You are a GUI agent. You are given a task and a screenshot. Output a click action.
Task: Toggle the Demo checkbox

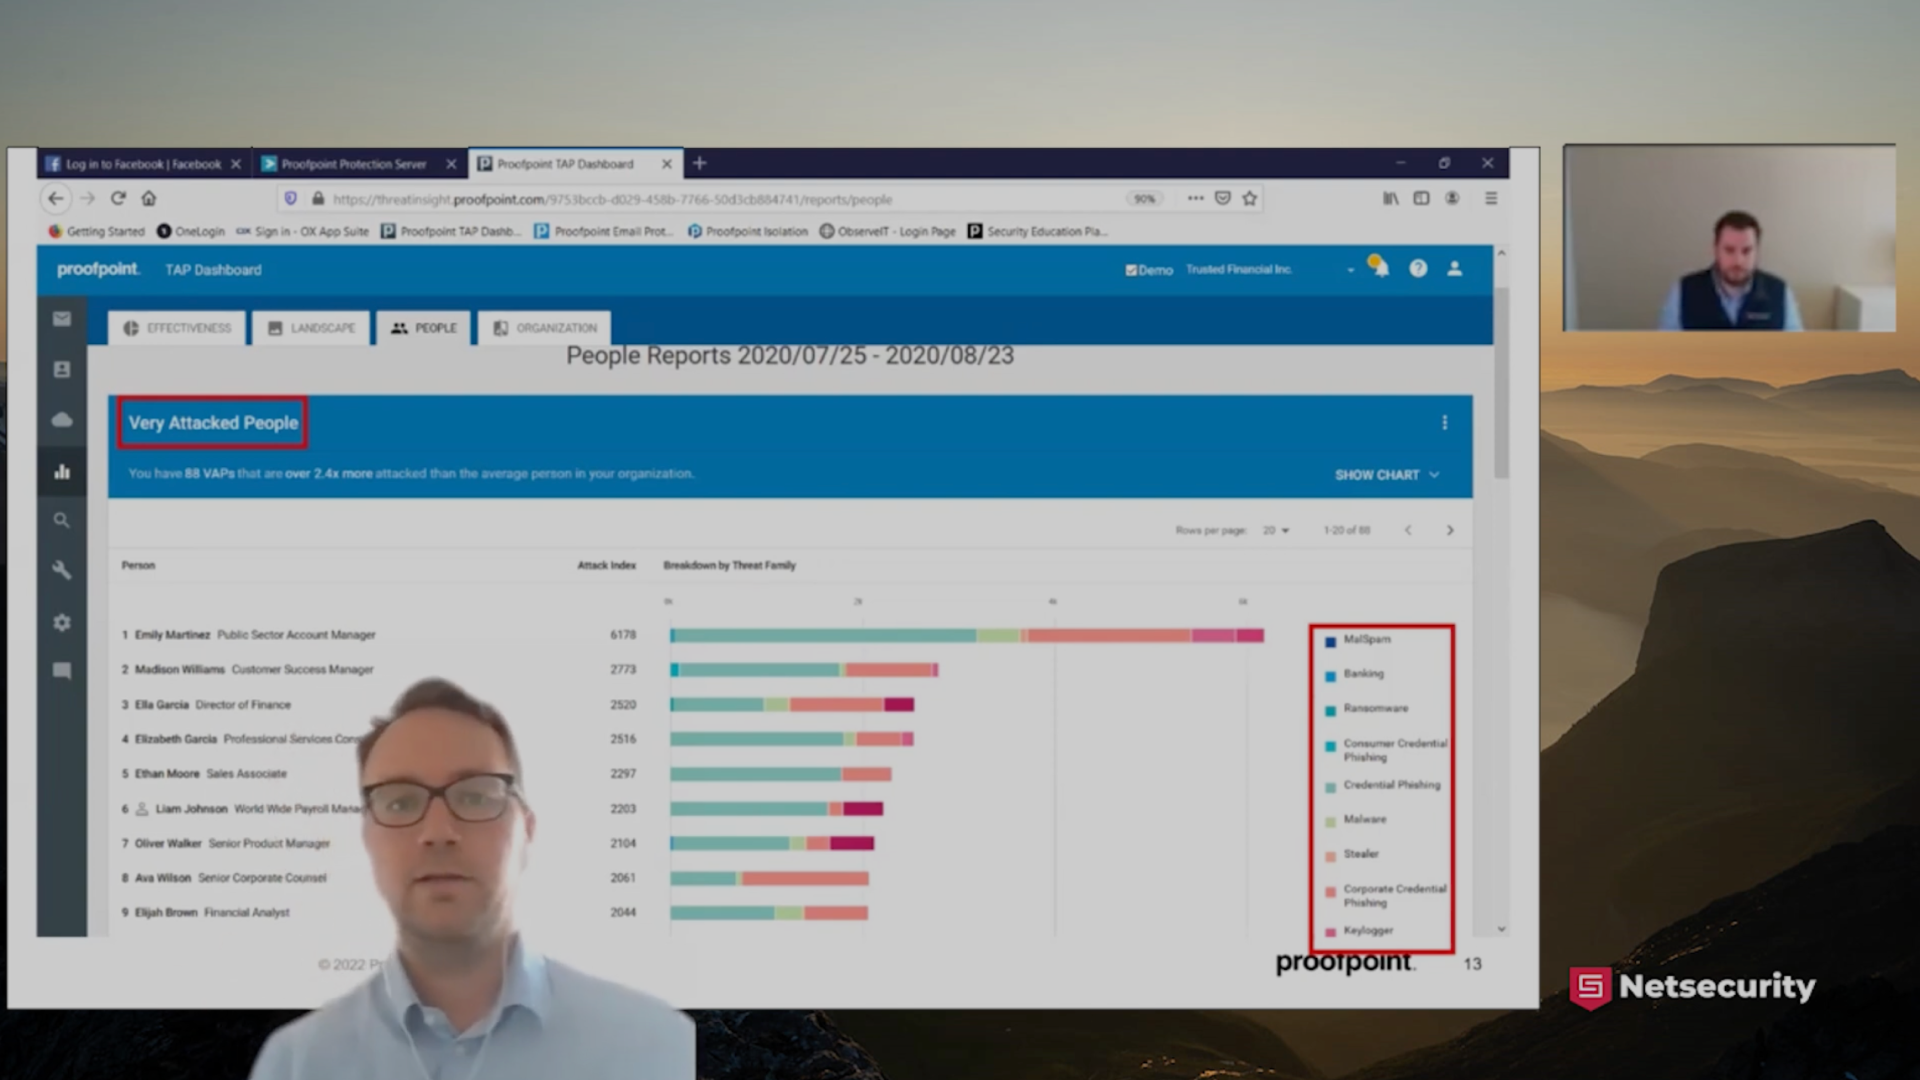(x=1131, y=270)
